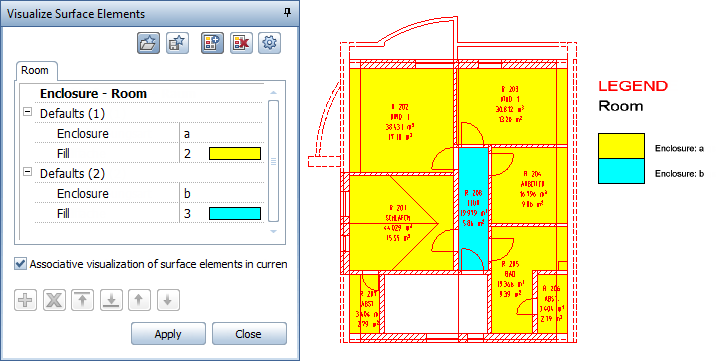Click the grayed plus add-row icon

pyautogui.click(x=25, y=300)
